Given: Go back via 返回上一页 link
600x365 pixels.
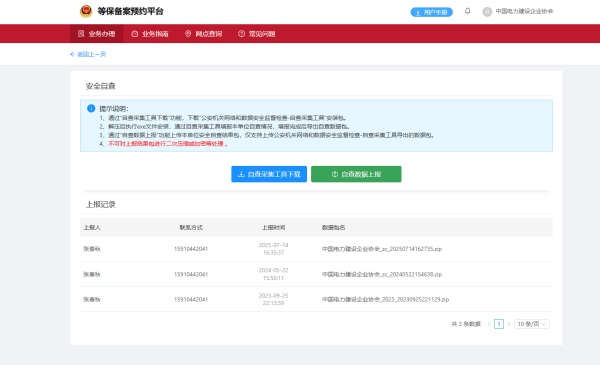Looking at the screenshot, I should 88,54.
